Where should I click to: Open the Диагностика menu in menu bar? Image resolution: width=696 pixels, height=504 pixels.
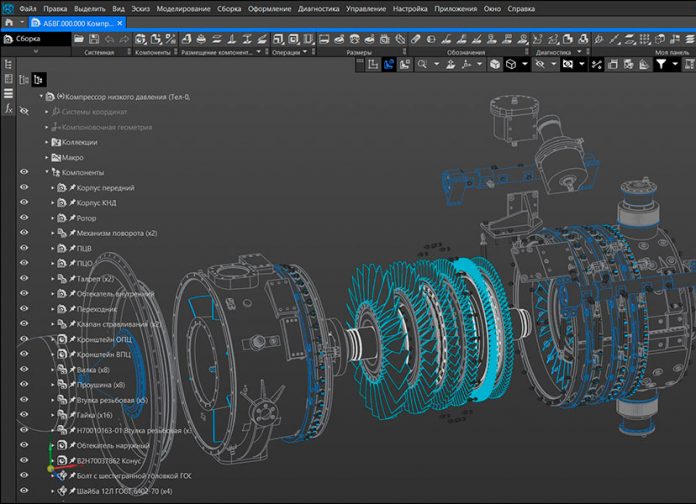pyautogui.click(x=318, y=8)
